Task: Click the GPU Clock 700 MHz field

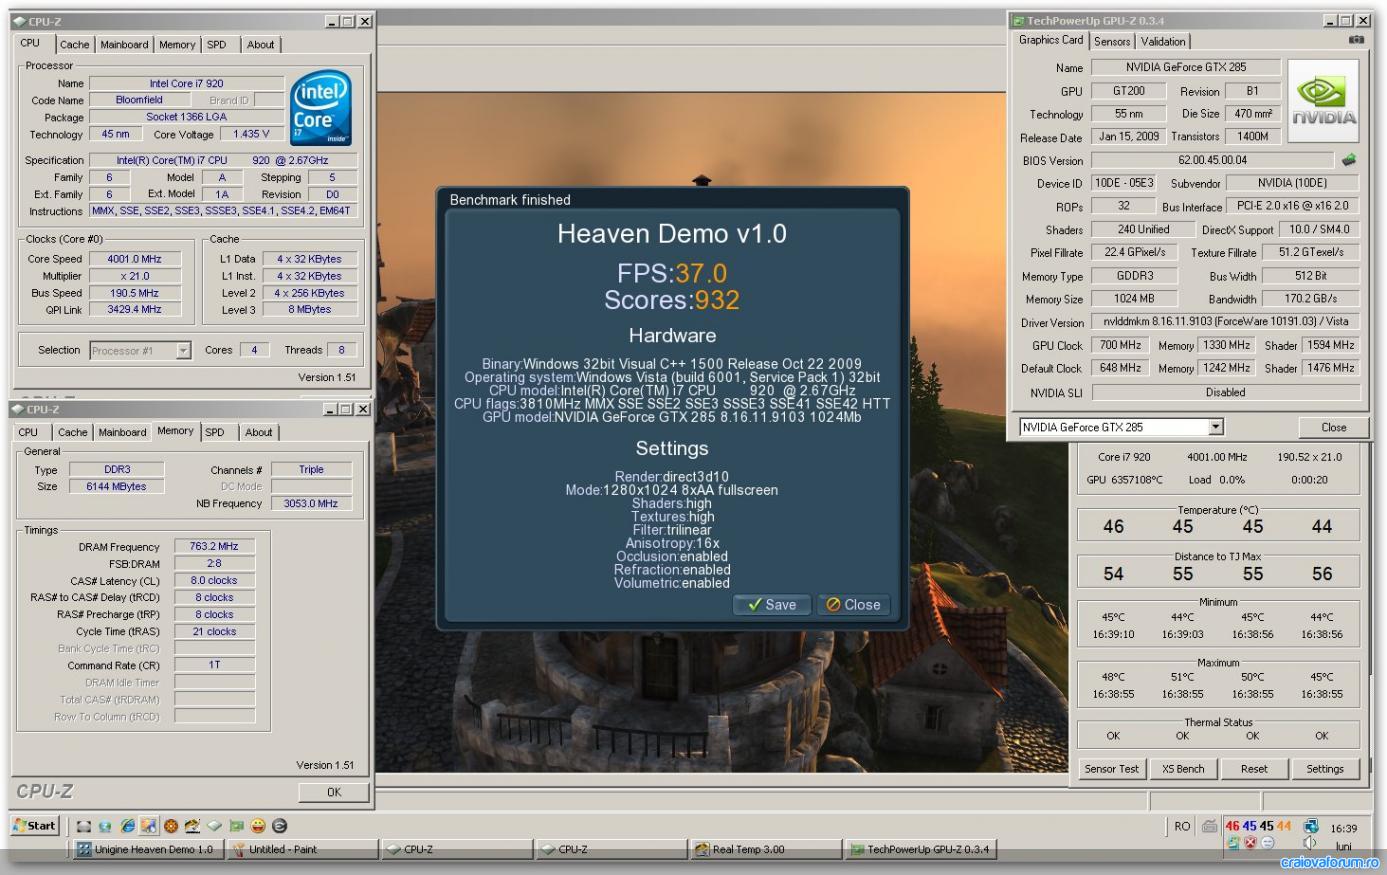Action: pyautogui.click(x=1120, y=345)
